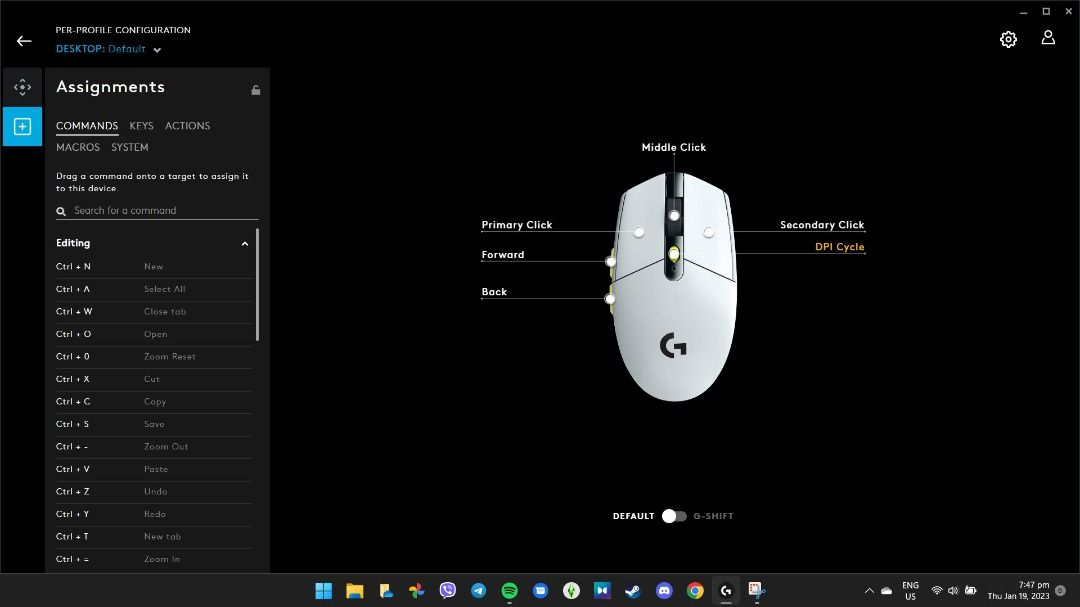The width and height of the screenshot is (1080, 607).
Task: Select the Ctrl+C Copy command entry
Action: click(x=150, y=401)
